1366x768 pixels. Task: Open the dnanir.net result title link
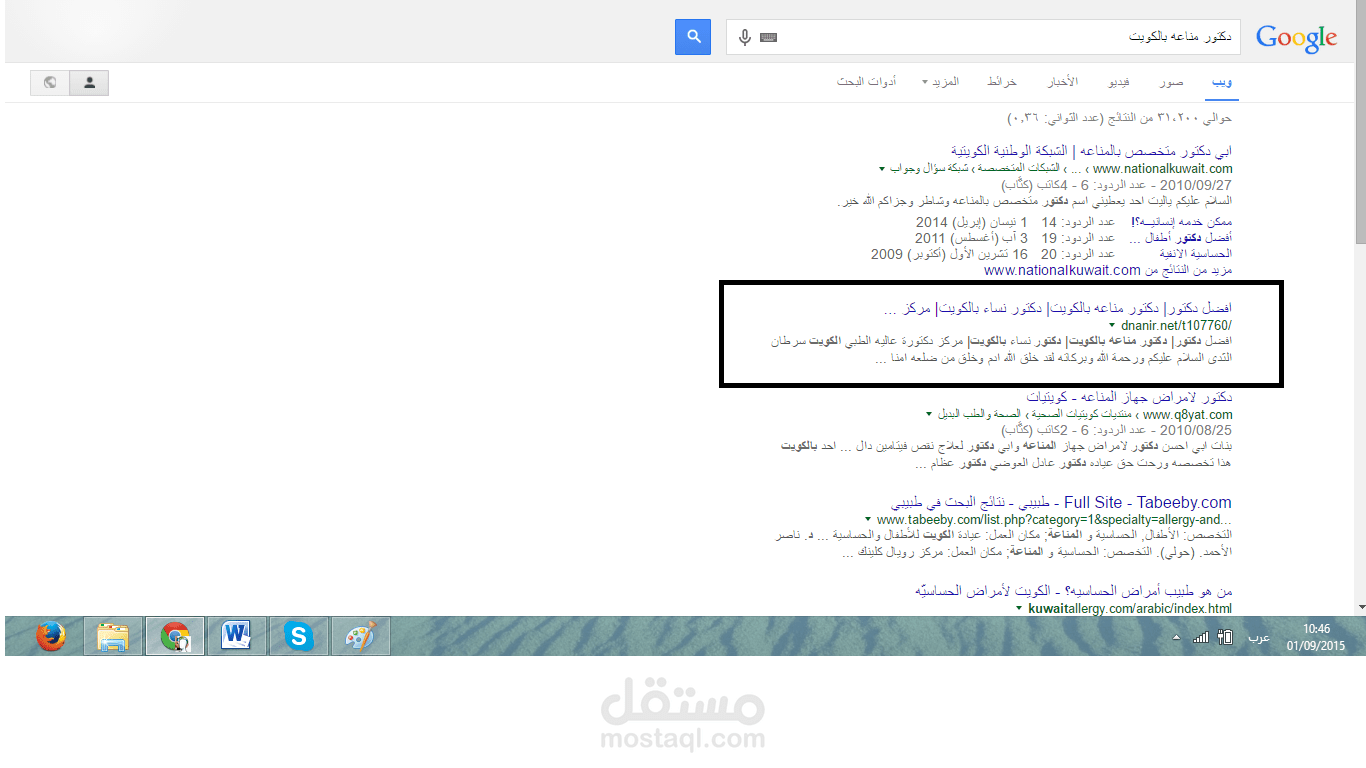tap(1059, 307)
